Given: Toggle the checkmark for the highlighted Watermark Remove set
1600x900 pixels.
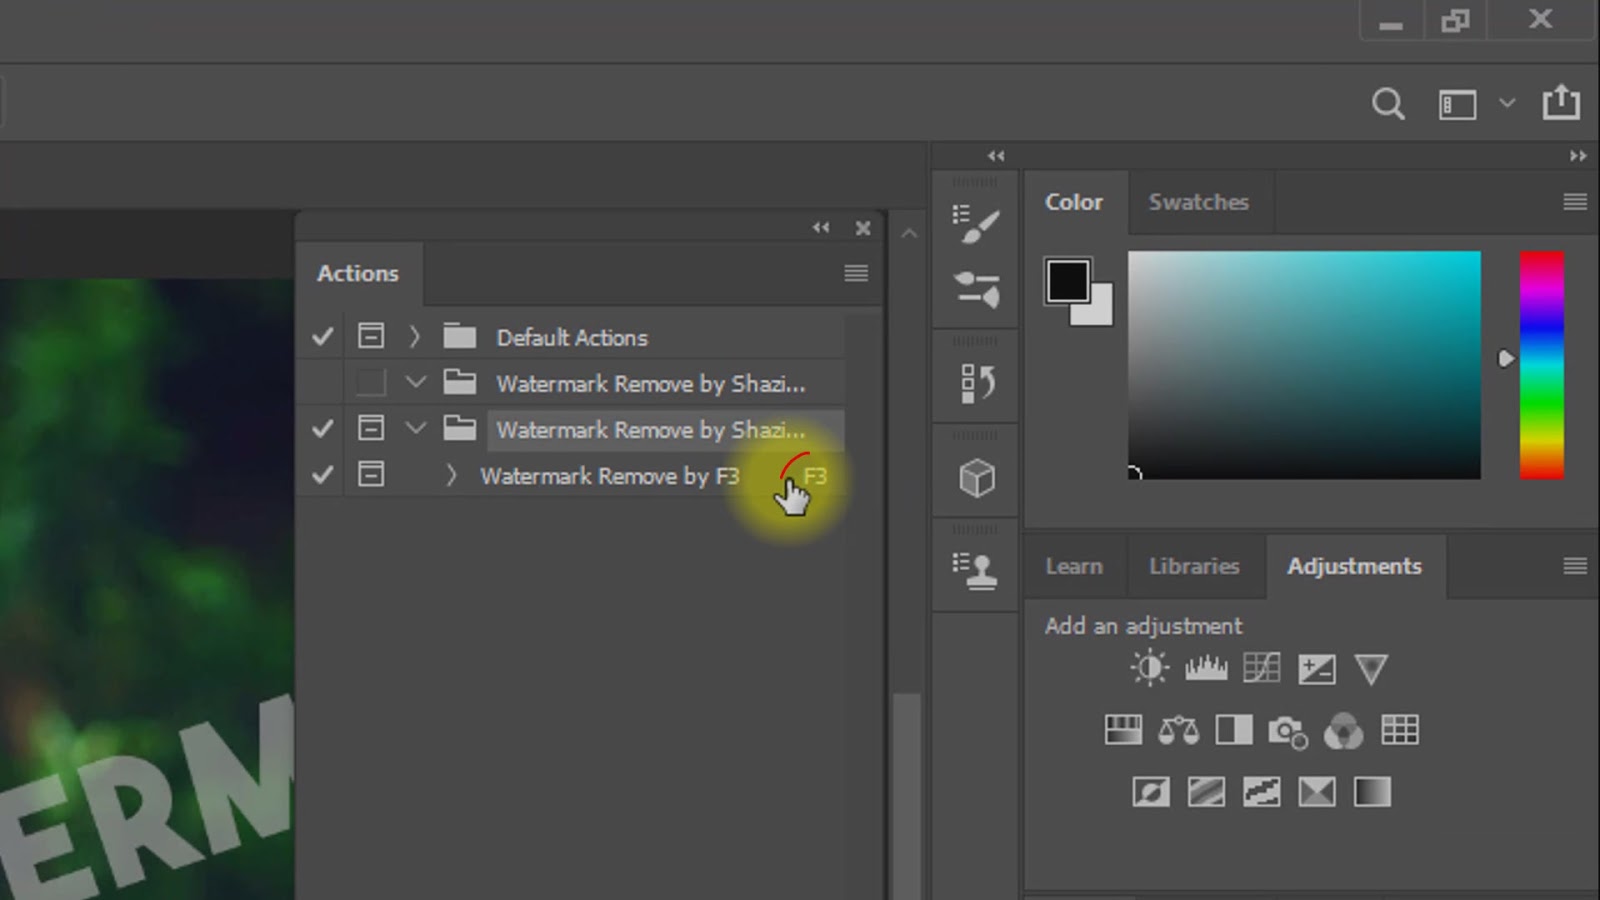Looking at the screenshot, I should (x=322, y=429).
